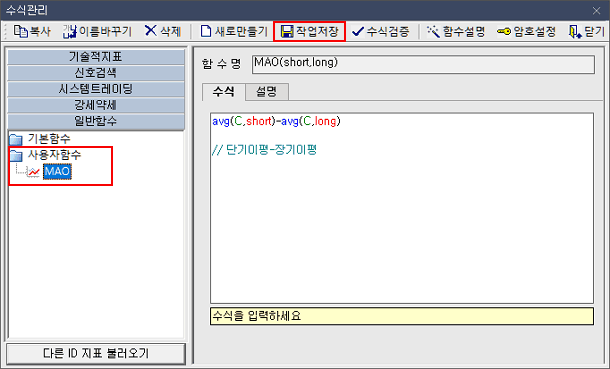Click the comment line 단기이평-장기이평
The image size is (610, 369).
click(x=265, y=150)
